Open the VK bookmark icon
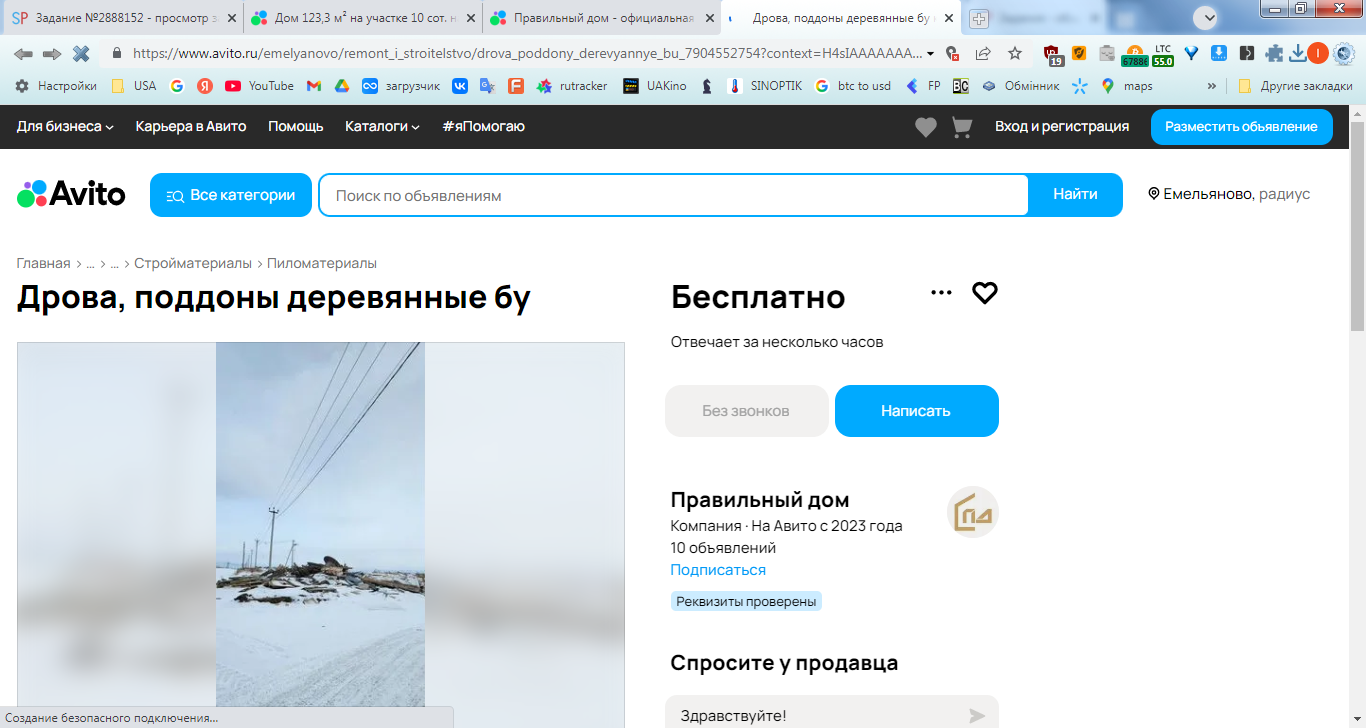Screen dimensions: 1366x728 coord(460,86)
